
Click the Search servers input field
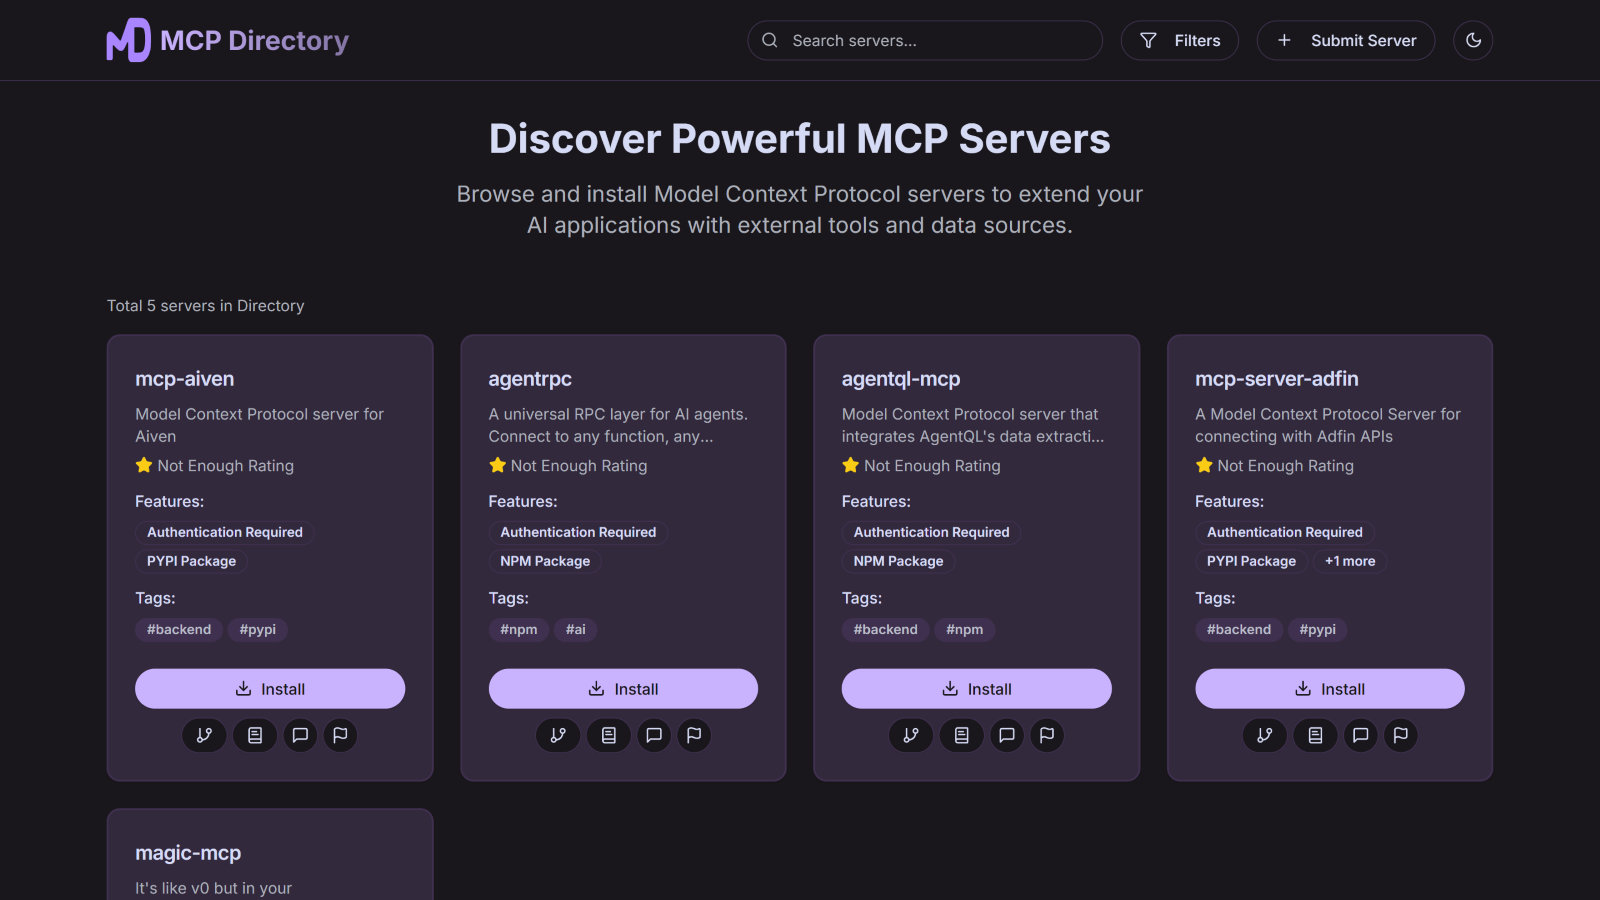tap(924, 40)
